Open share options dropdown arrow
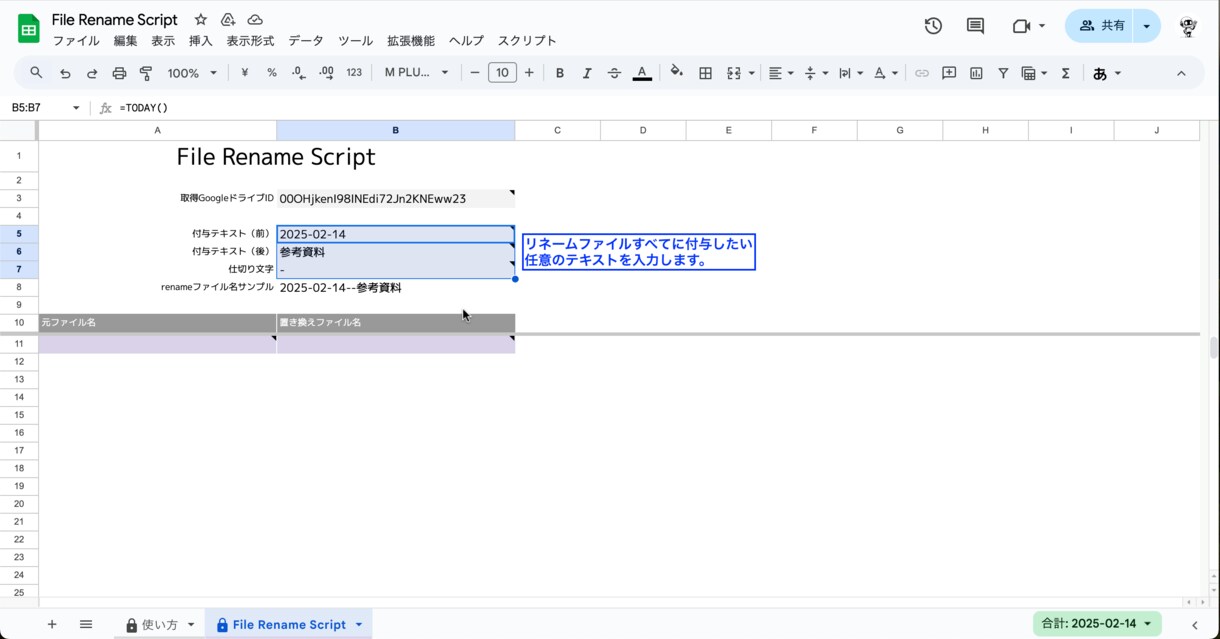The width and height of the screenshot is (1220, 639). pyautogui.click(x=1147, y=26)
